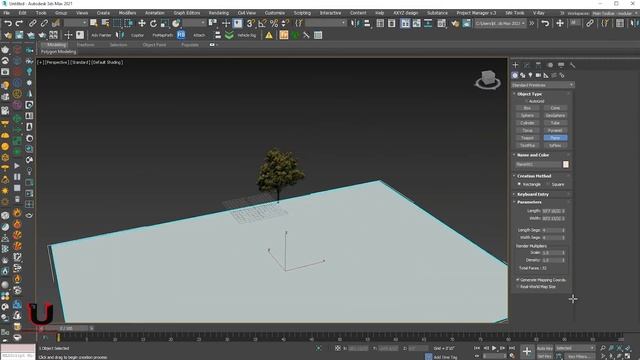The width and height of the screenshot is (640, 360).
Task: Open the Utilities wrench tab icon
Action: pyautogui.click(x=573, y=65)
